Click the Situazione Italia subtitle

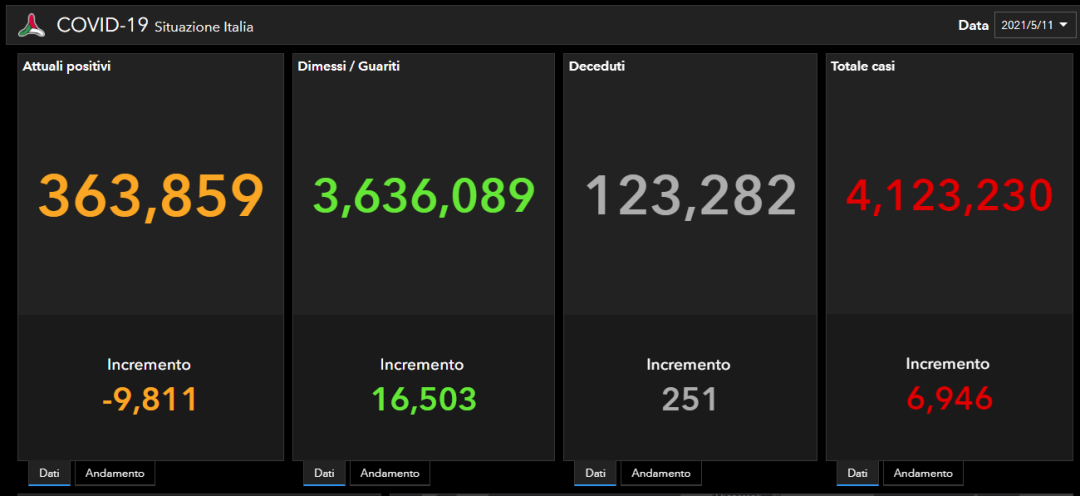(x=204, y=28)
